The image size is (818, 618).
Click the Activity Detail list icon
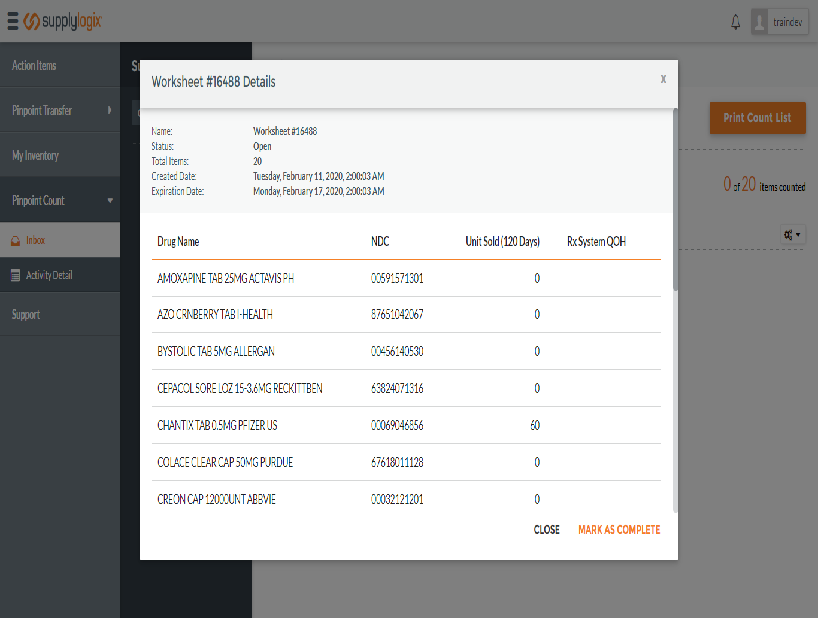(x=15, y=275)
